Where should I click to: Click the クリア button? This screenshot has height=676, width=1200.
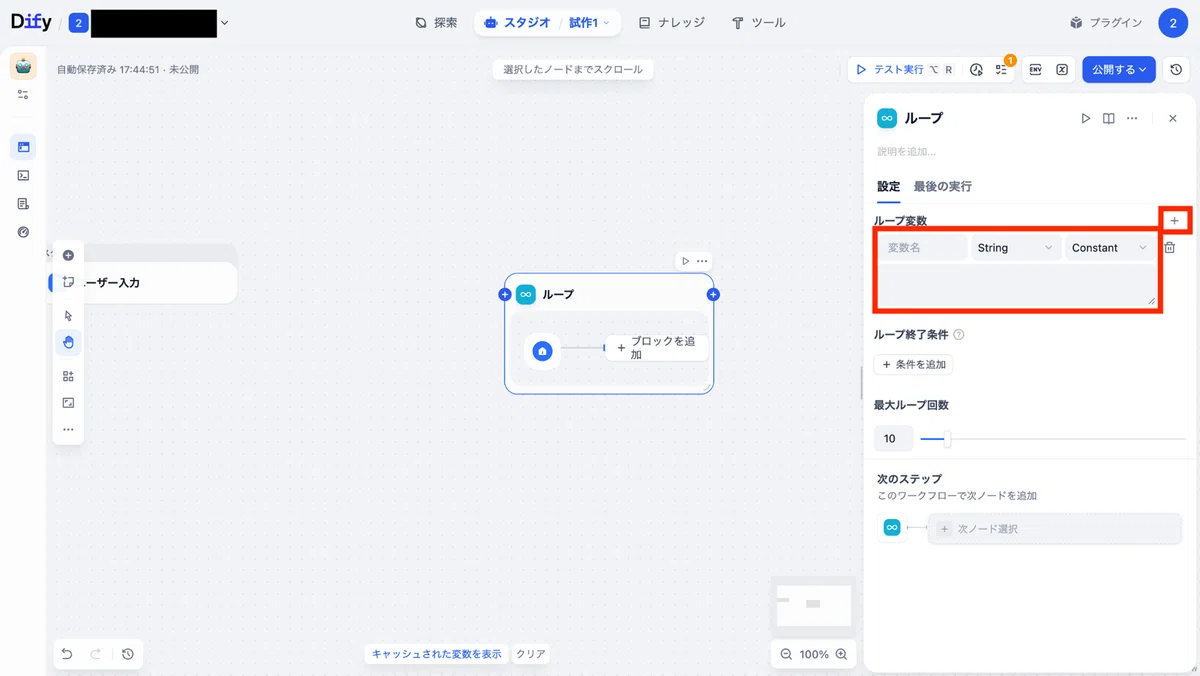coord(530,654)
